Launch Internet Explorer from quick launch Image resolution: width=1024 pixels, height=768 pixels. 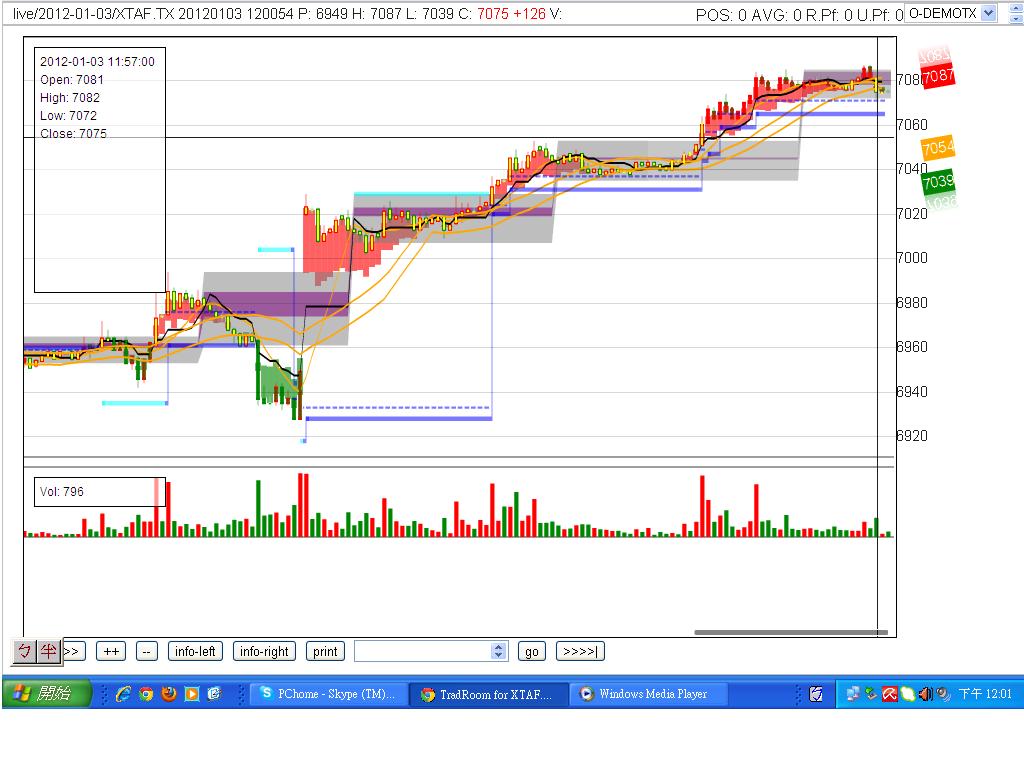[x=123, y=694]
